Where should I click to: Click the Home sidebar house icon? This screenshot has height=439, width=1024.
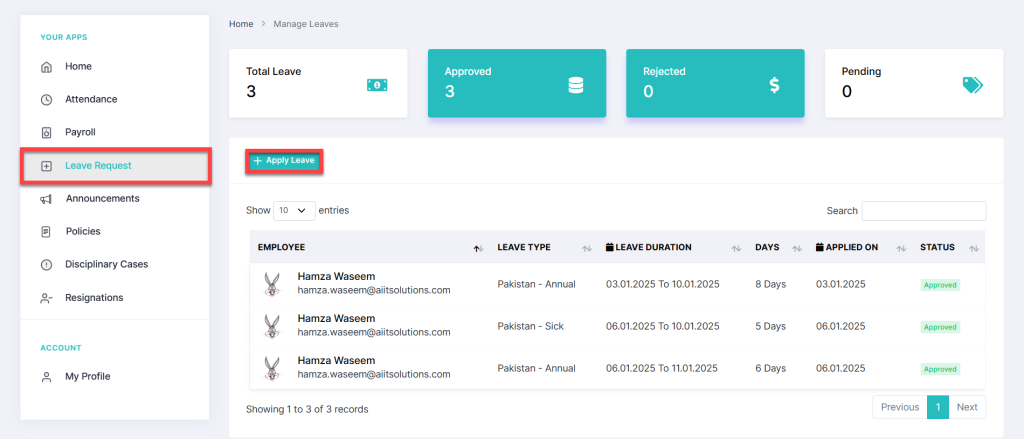click(x=46, y=67)
